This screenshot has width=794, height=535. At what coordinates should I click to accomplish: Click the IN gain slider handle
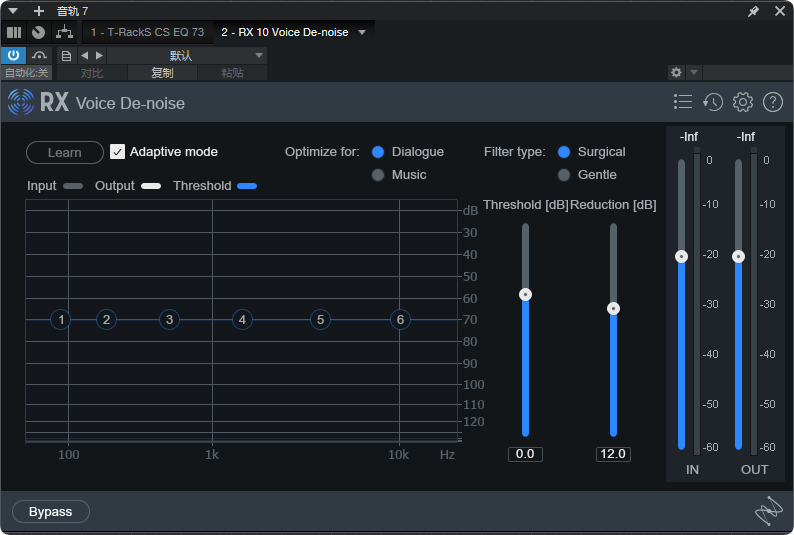682,257
